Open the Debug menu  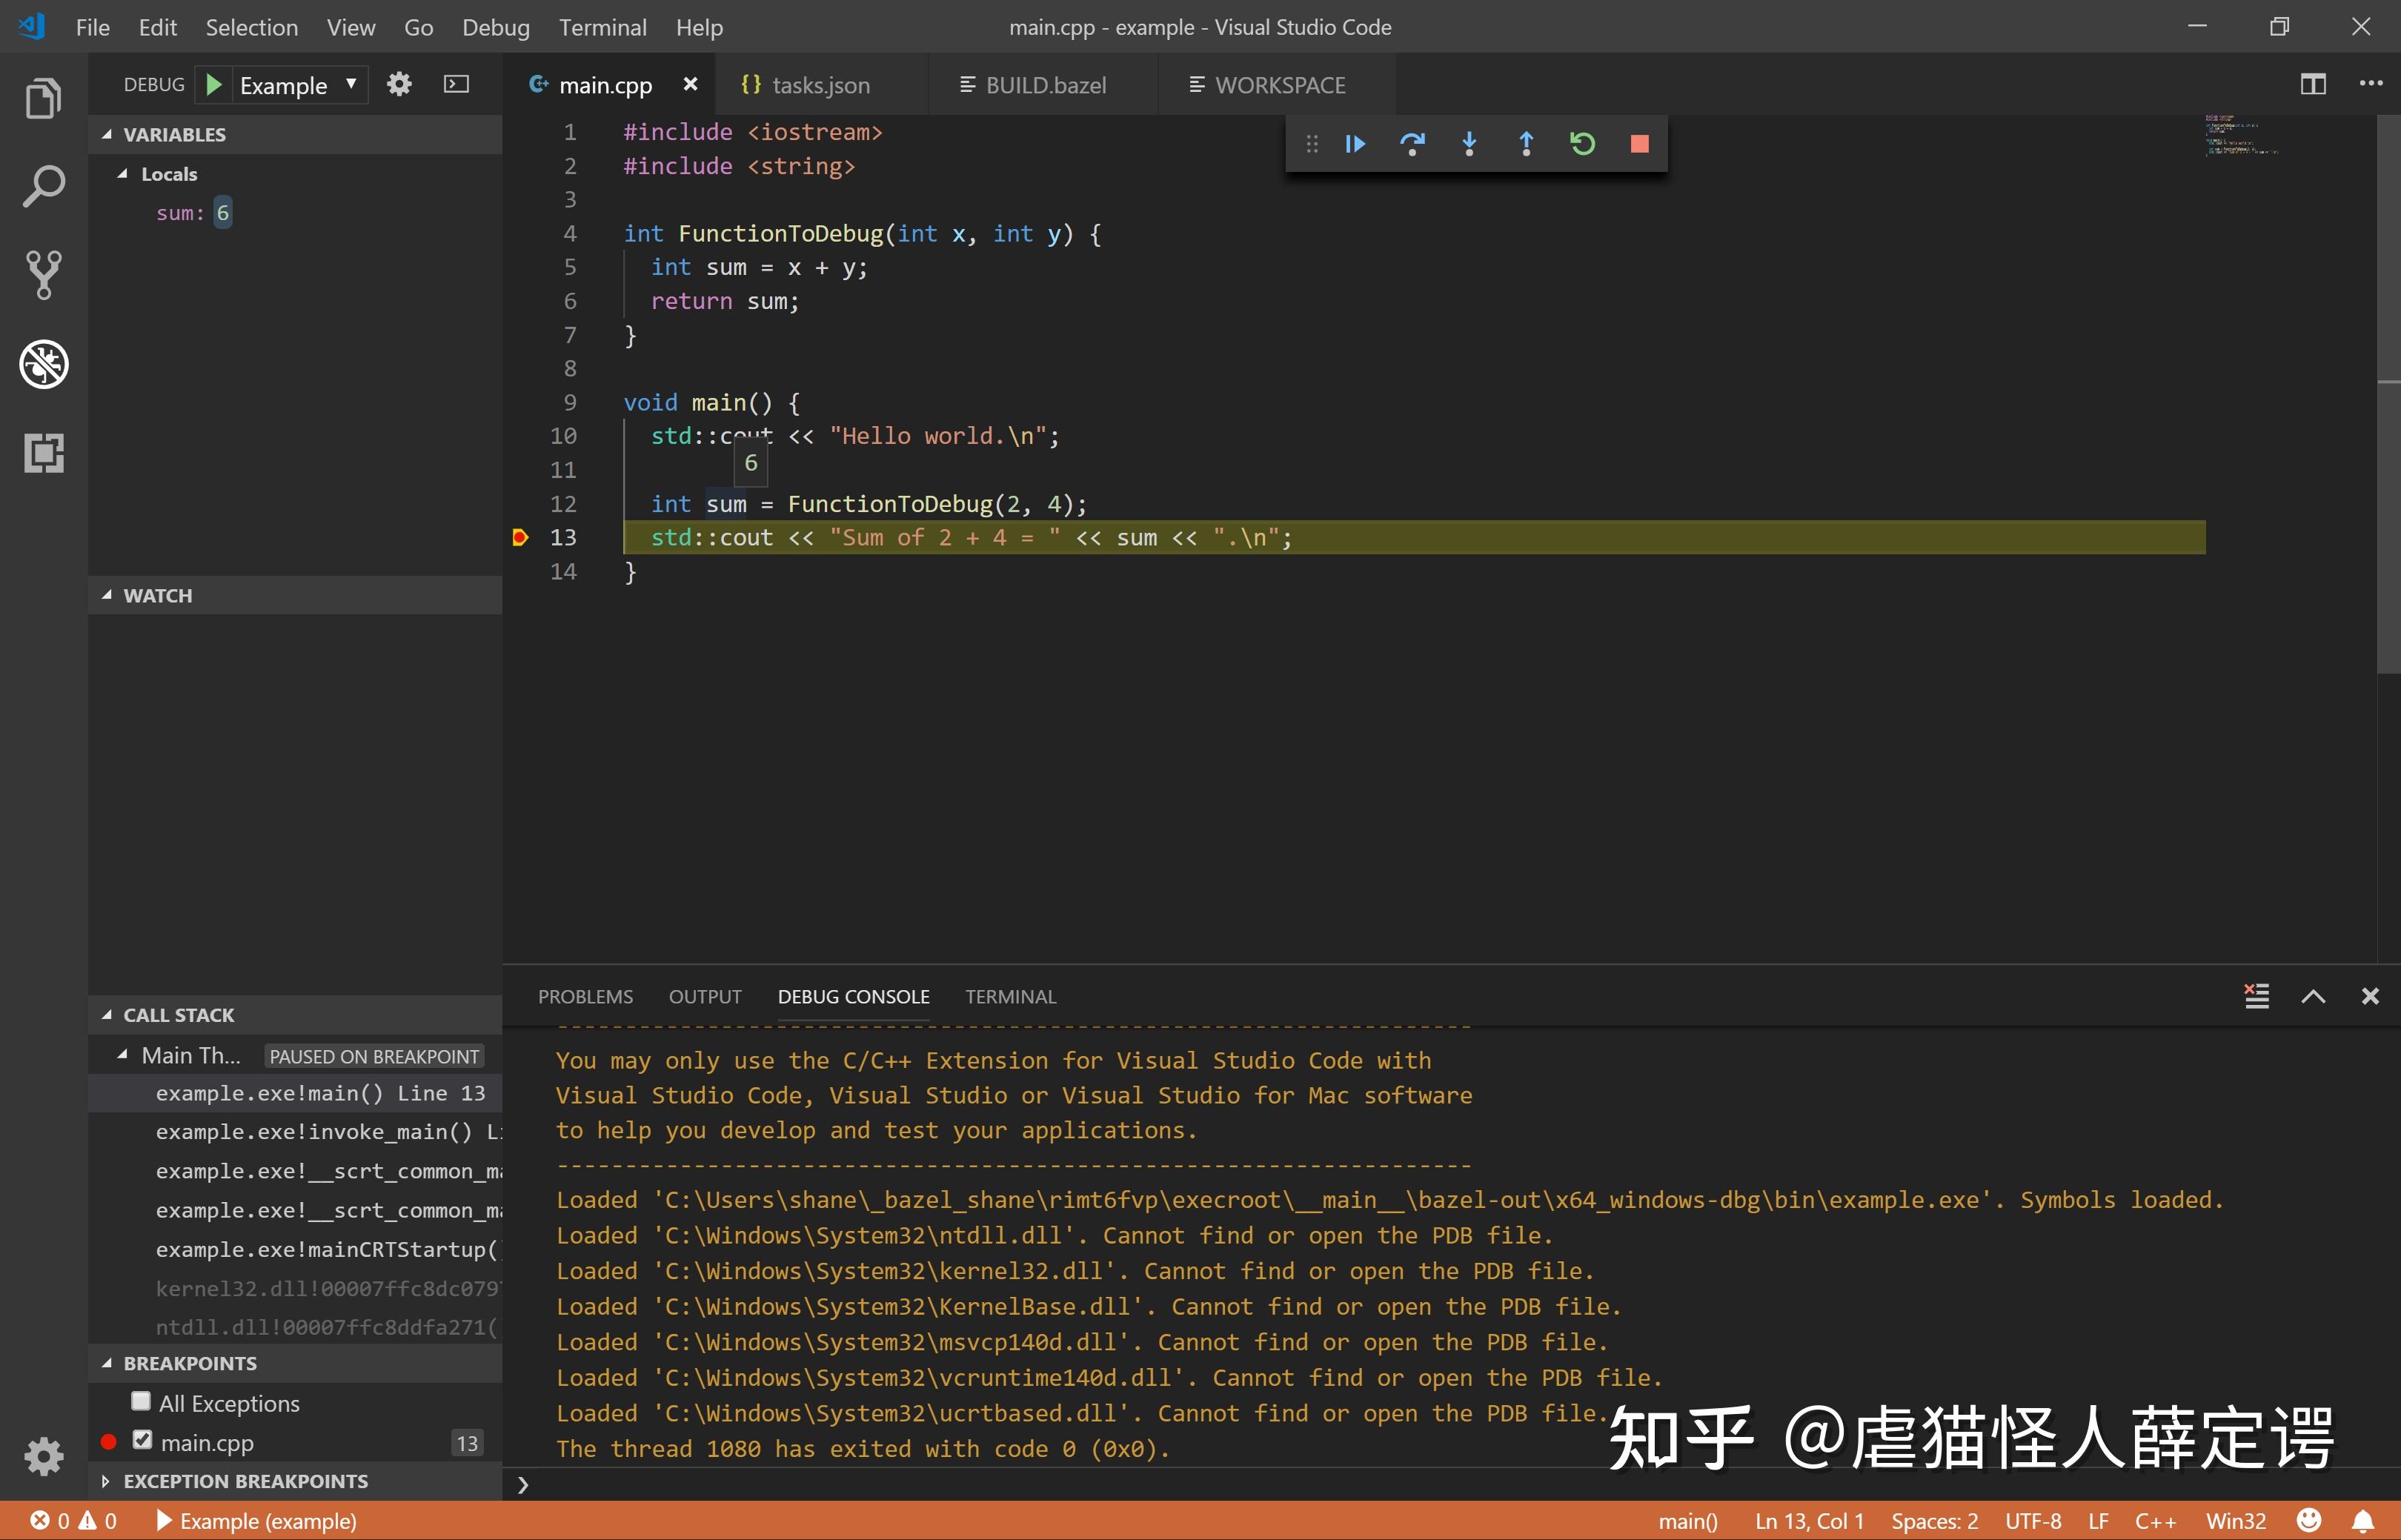tap(496, 27)
